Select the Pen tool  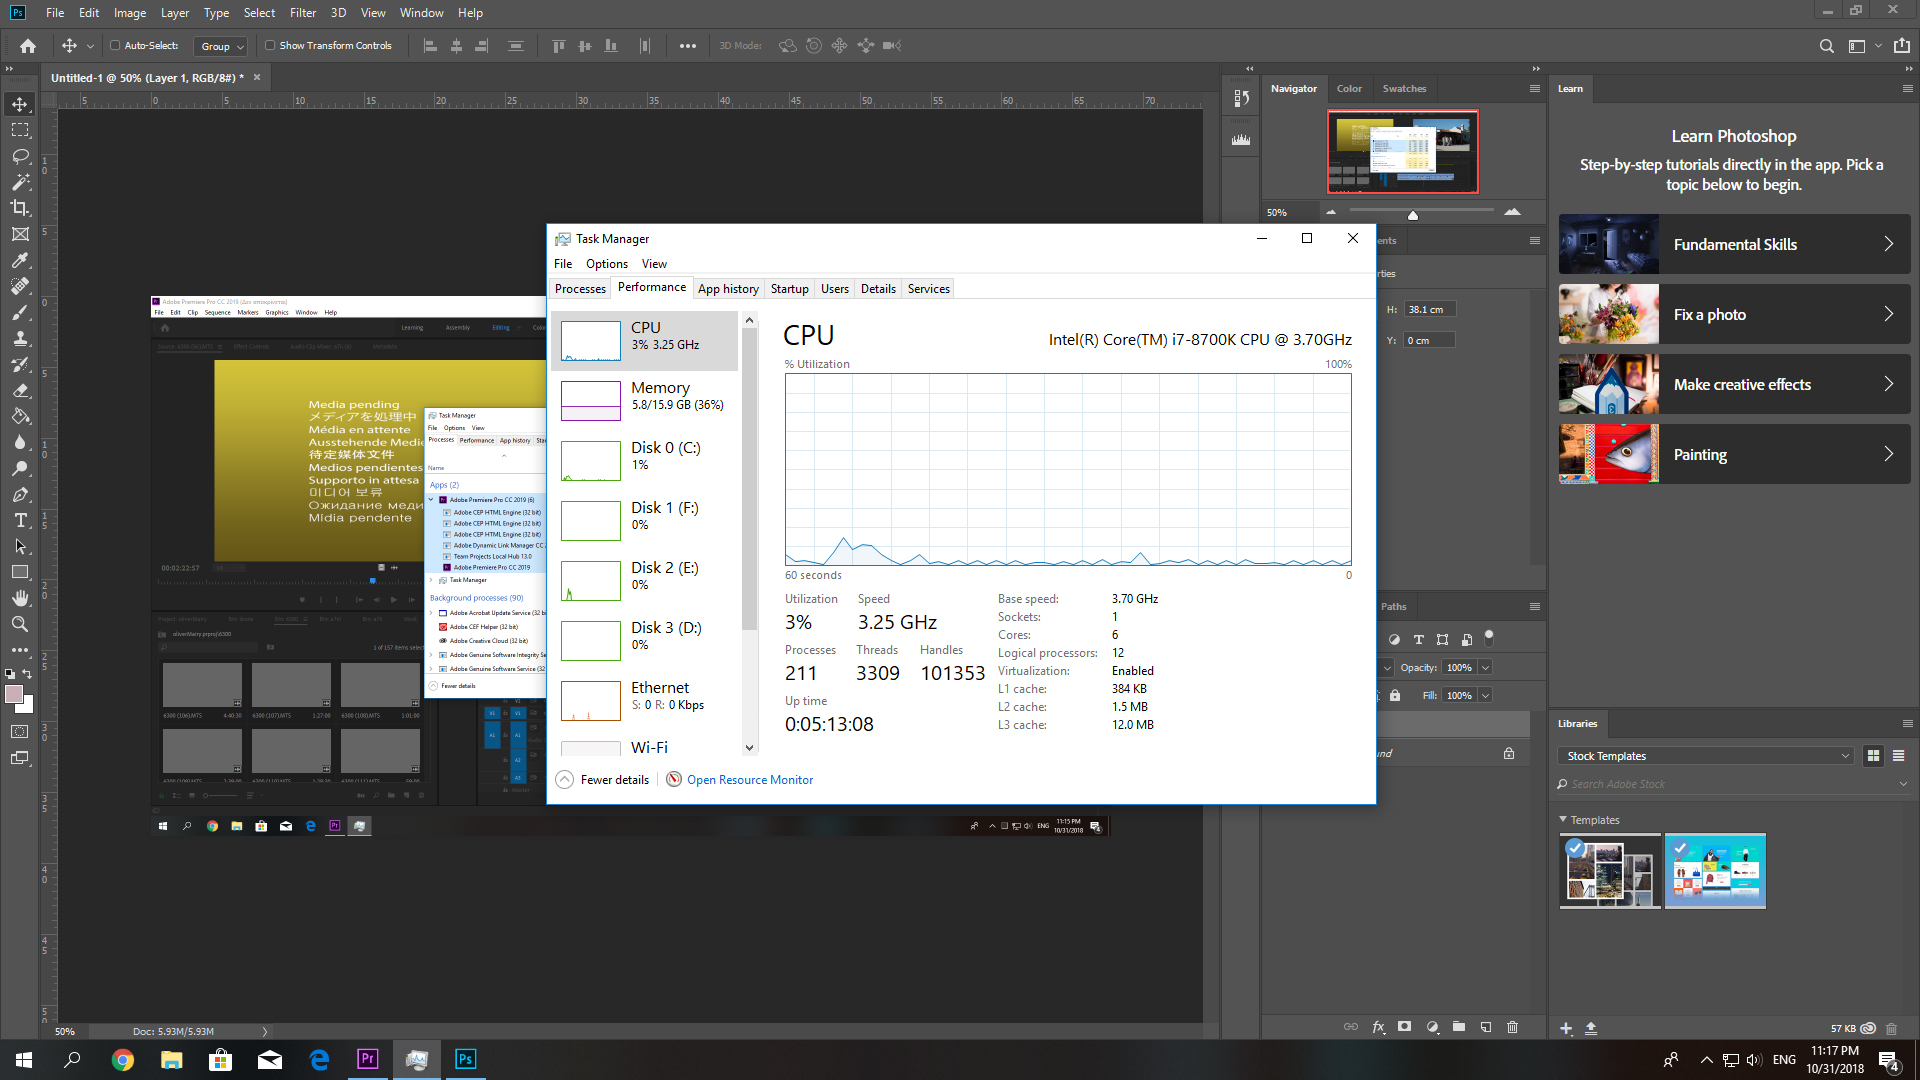[20, 494]
